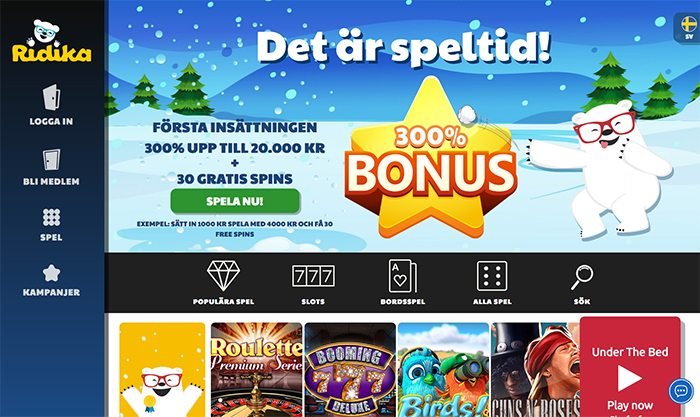Open Kampanjer star icon in sidebar

pyautogui.click(x=51, y=273)
